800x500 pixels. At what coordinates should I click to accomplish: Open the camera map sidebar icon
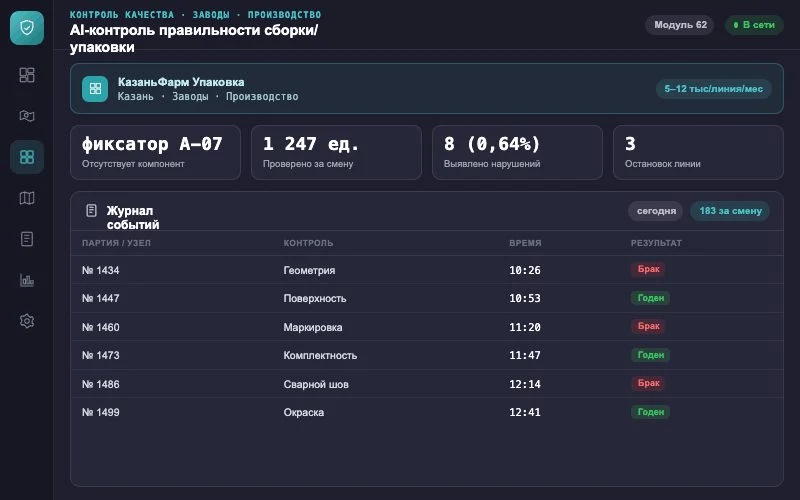(x=27, y=116)
